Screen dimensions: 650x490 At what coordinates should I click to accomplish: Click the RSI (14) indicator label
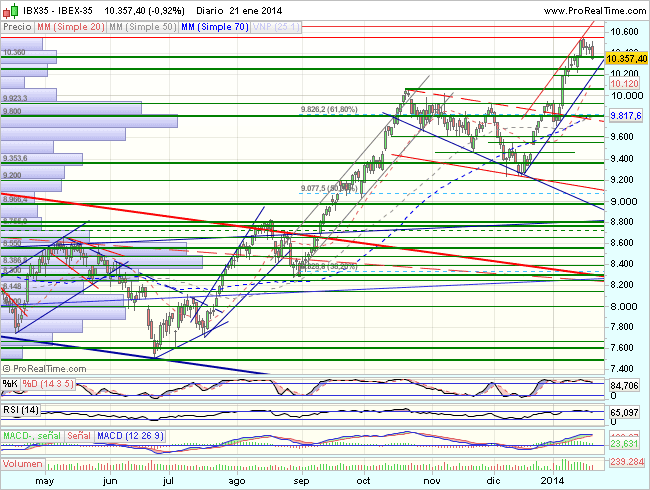click(x=21, y=410)
